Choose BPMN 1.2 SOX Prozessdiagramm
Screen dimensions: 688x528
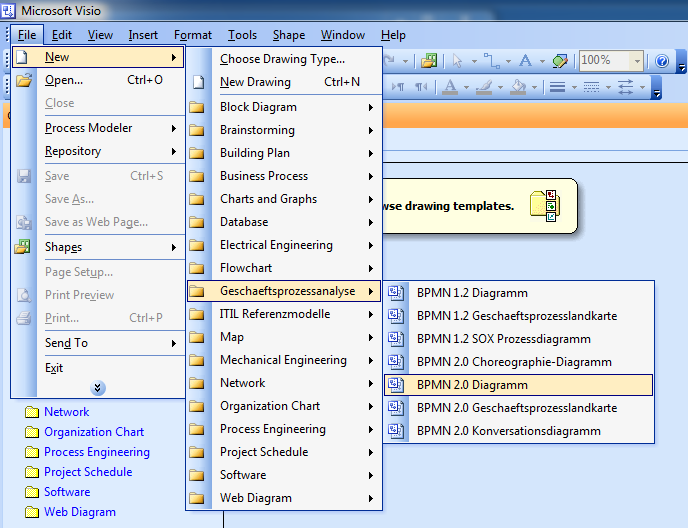coord(518,339)
